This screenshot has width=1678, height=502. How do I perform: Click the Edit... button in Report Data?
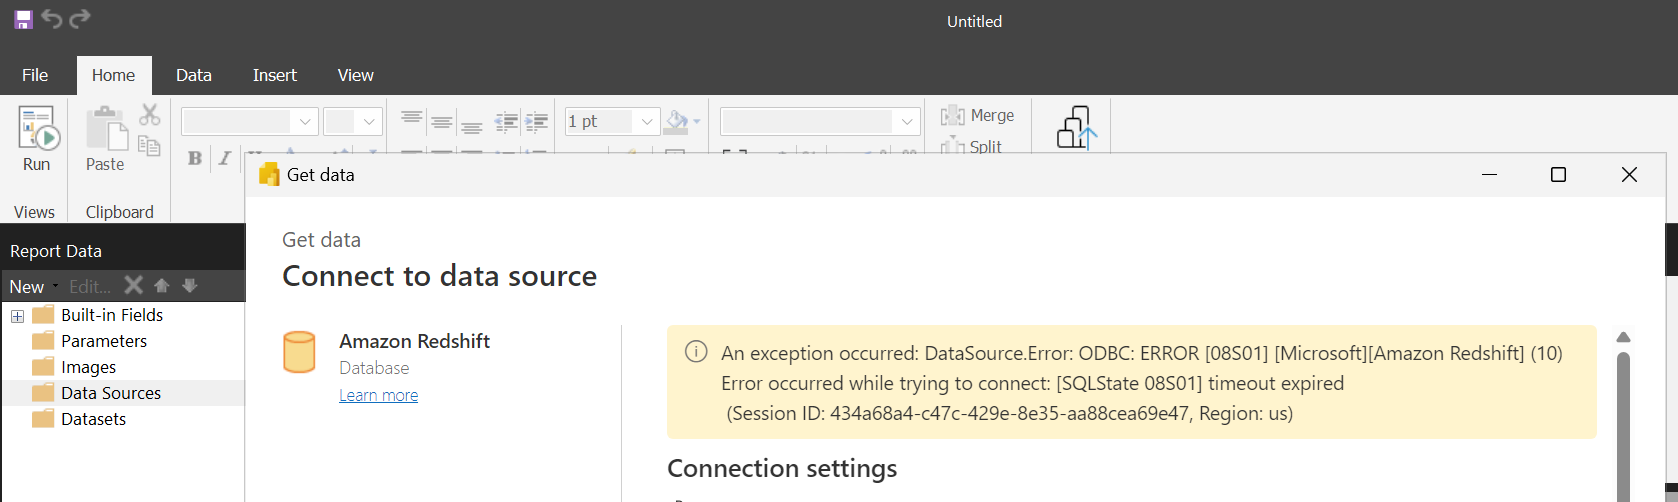coord(90,286)
